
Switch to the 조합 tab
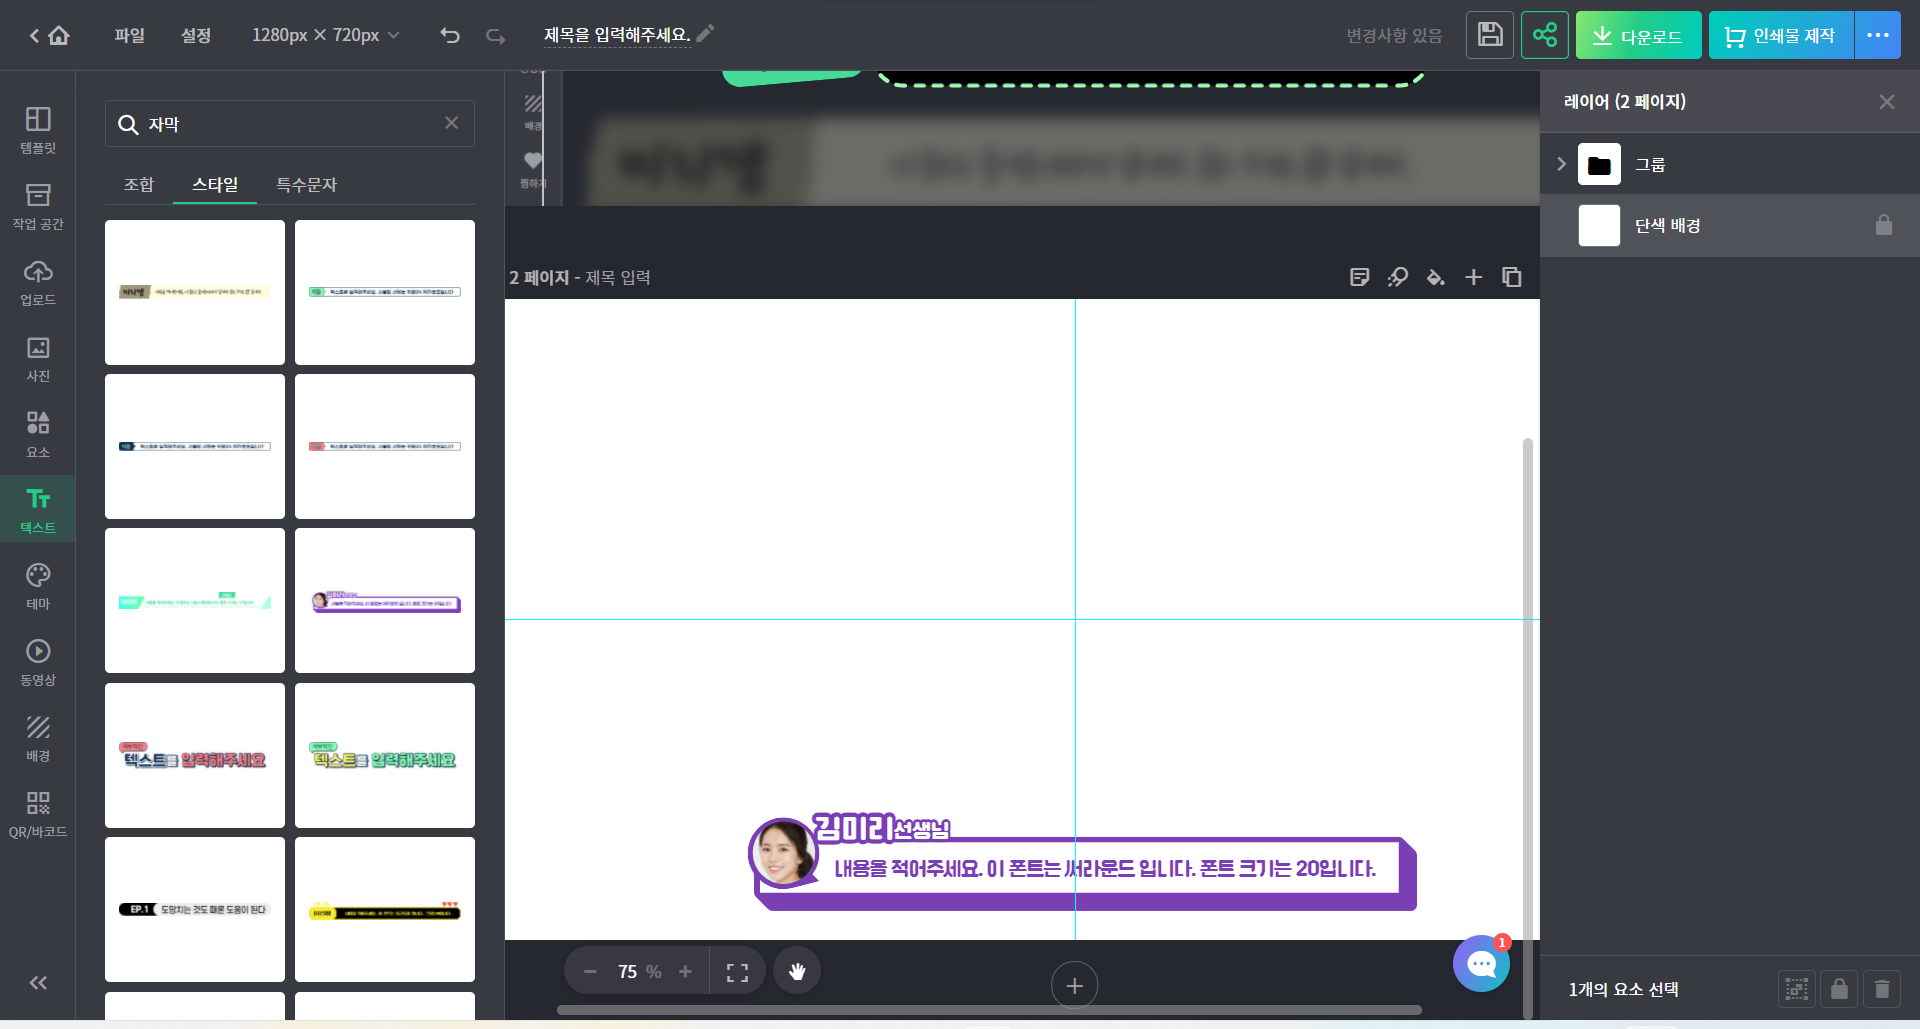(139, 185)
